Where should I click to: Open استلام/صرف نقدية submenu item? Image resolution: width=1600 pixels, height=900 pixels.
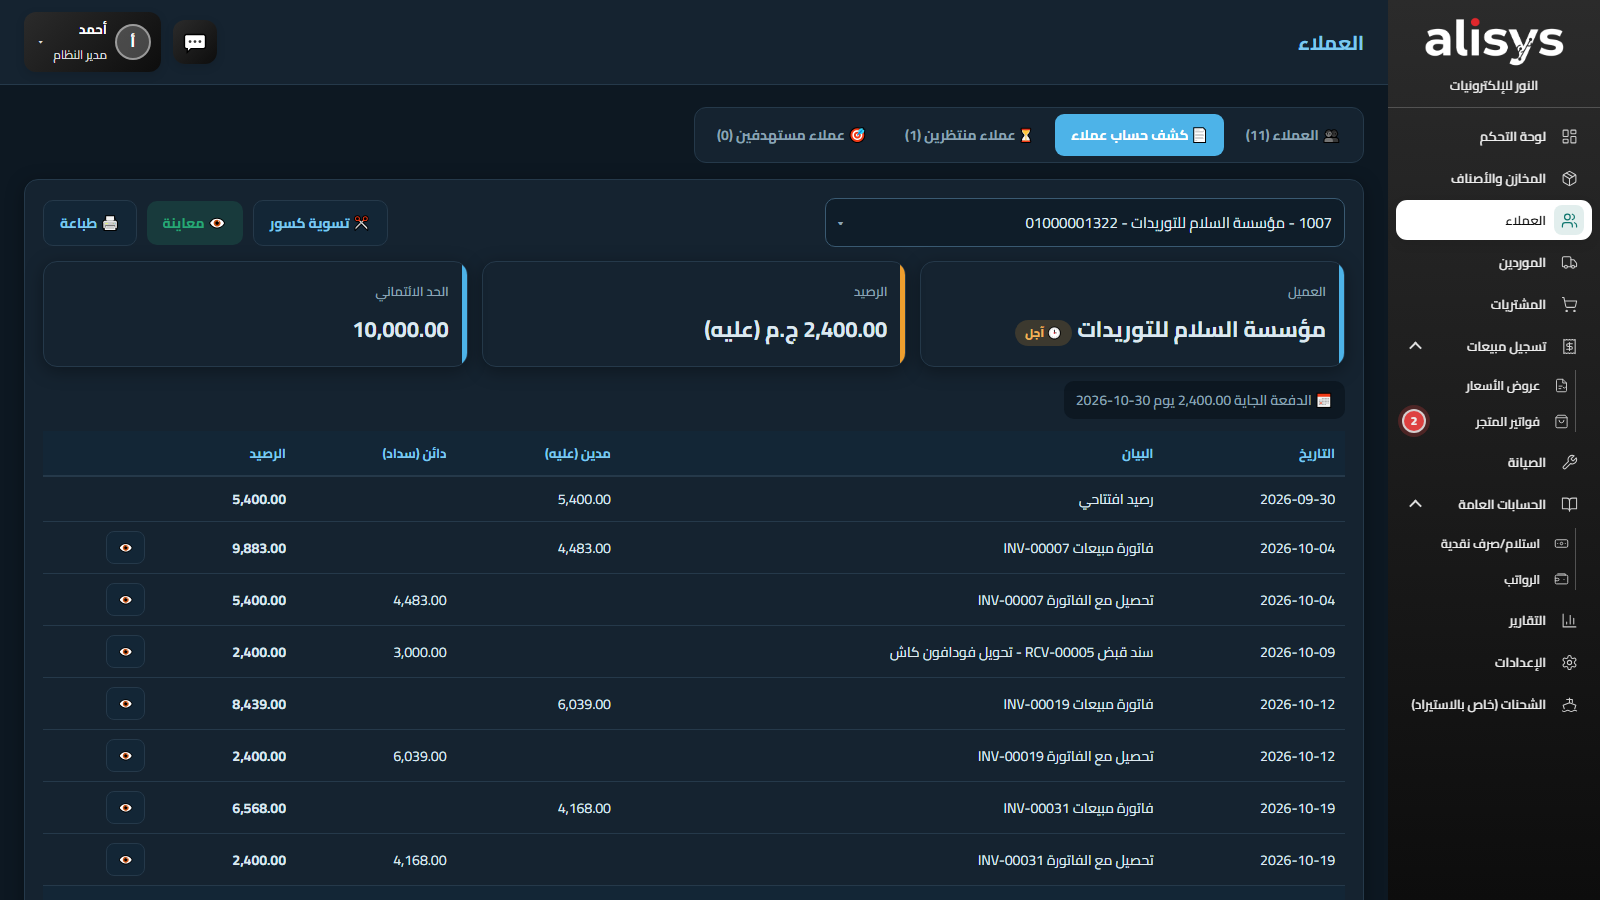(1503, 544)
